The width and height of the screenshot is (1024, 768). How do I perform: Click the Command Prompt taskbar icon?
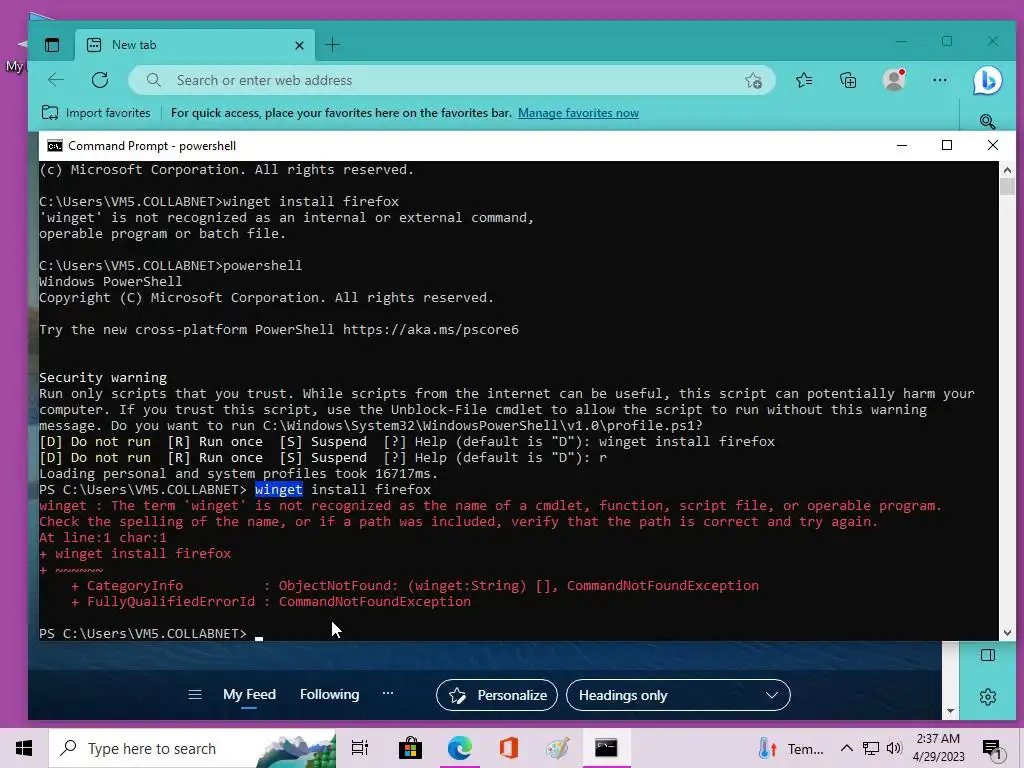606,748
